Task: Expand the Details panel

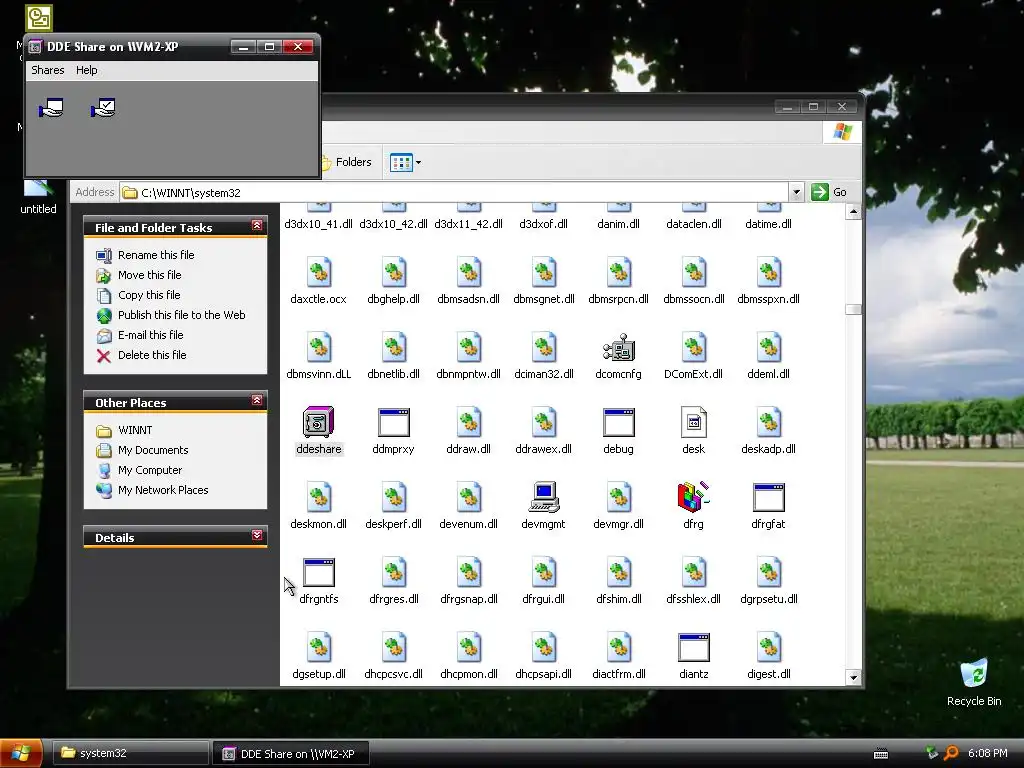Action: [257, 536]
